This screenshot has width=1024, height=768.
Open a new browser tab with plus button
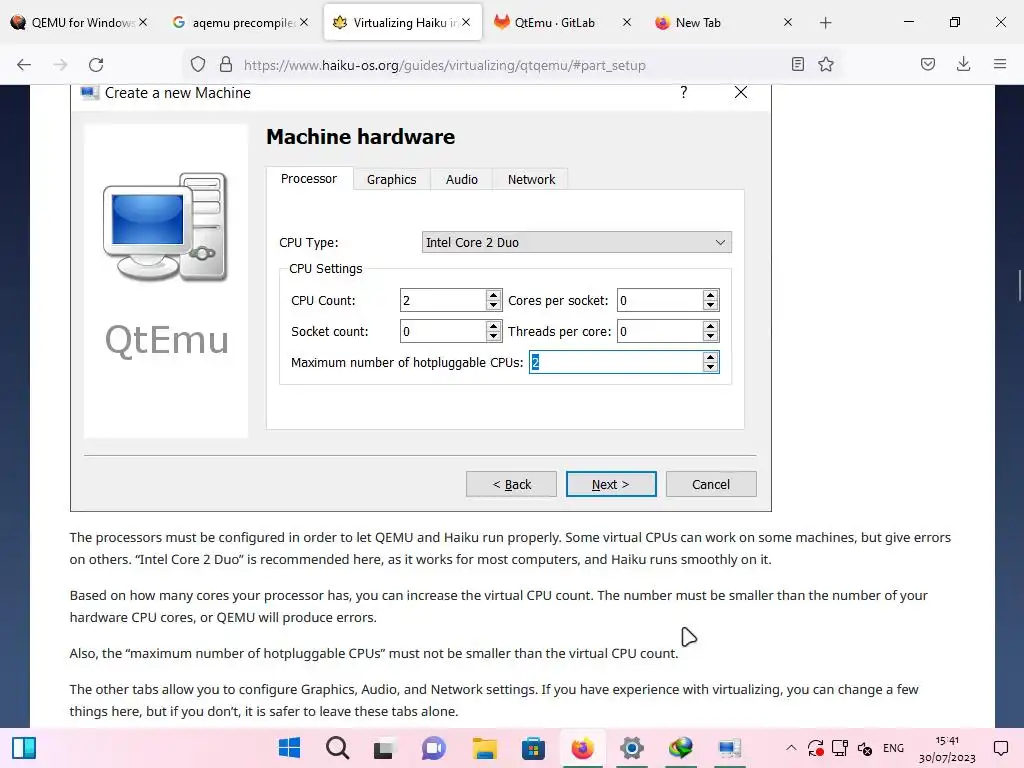tap(825, 23)
